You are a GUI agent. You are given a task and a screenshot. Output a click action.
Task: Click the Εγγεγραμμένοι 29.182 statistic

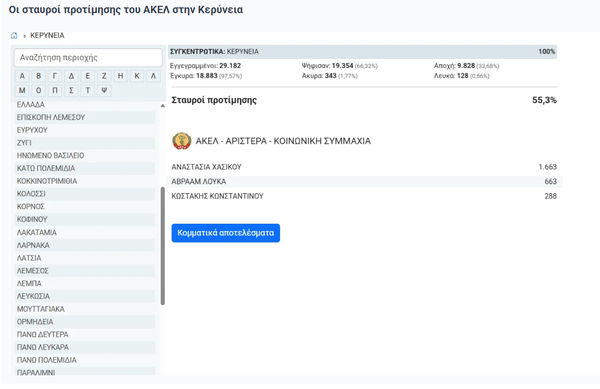point(205,66)
